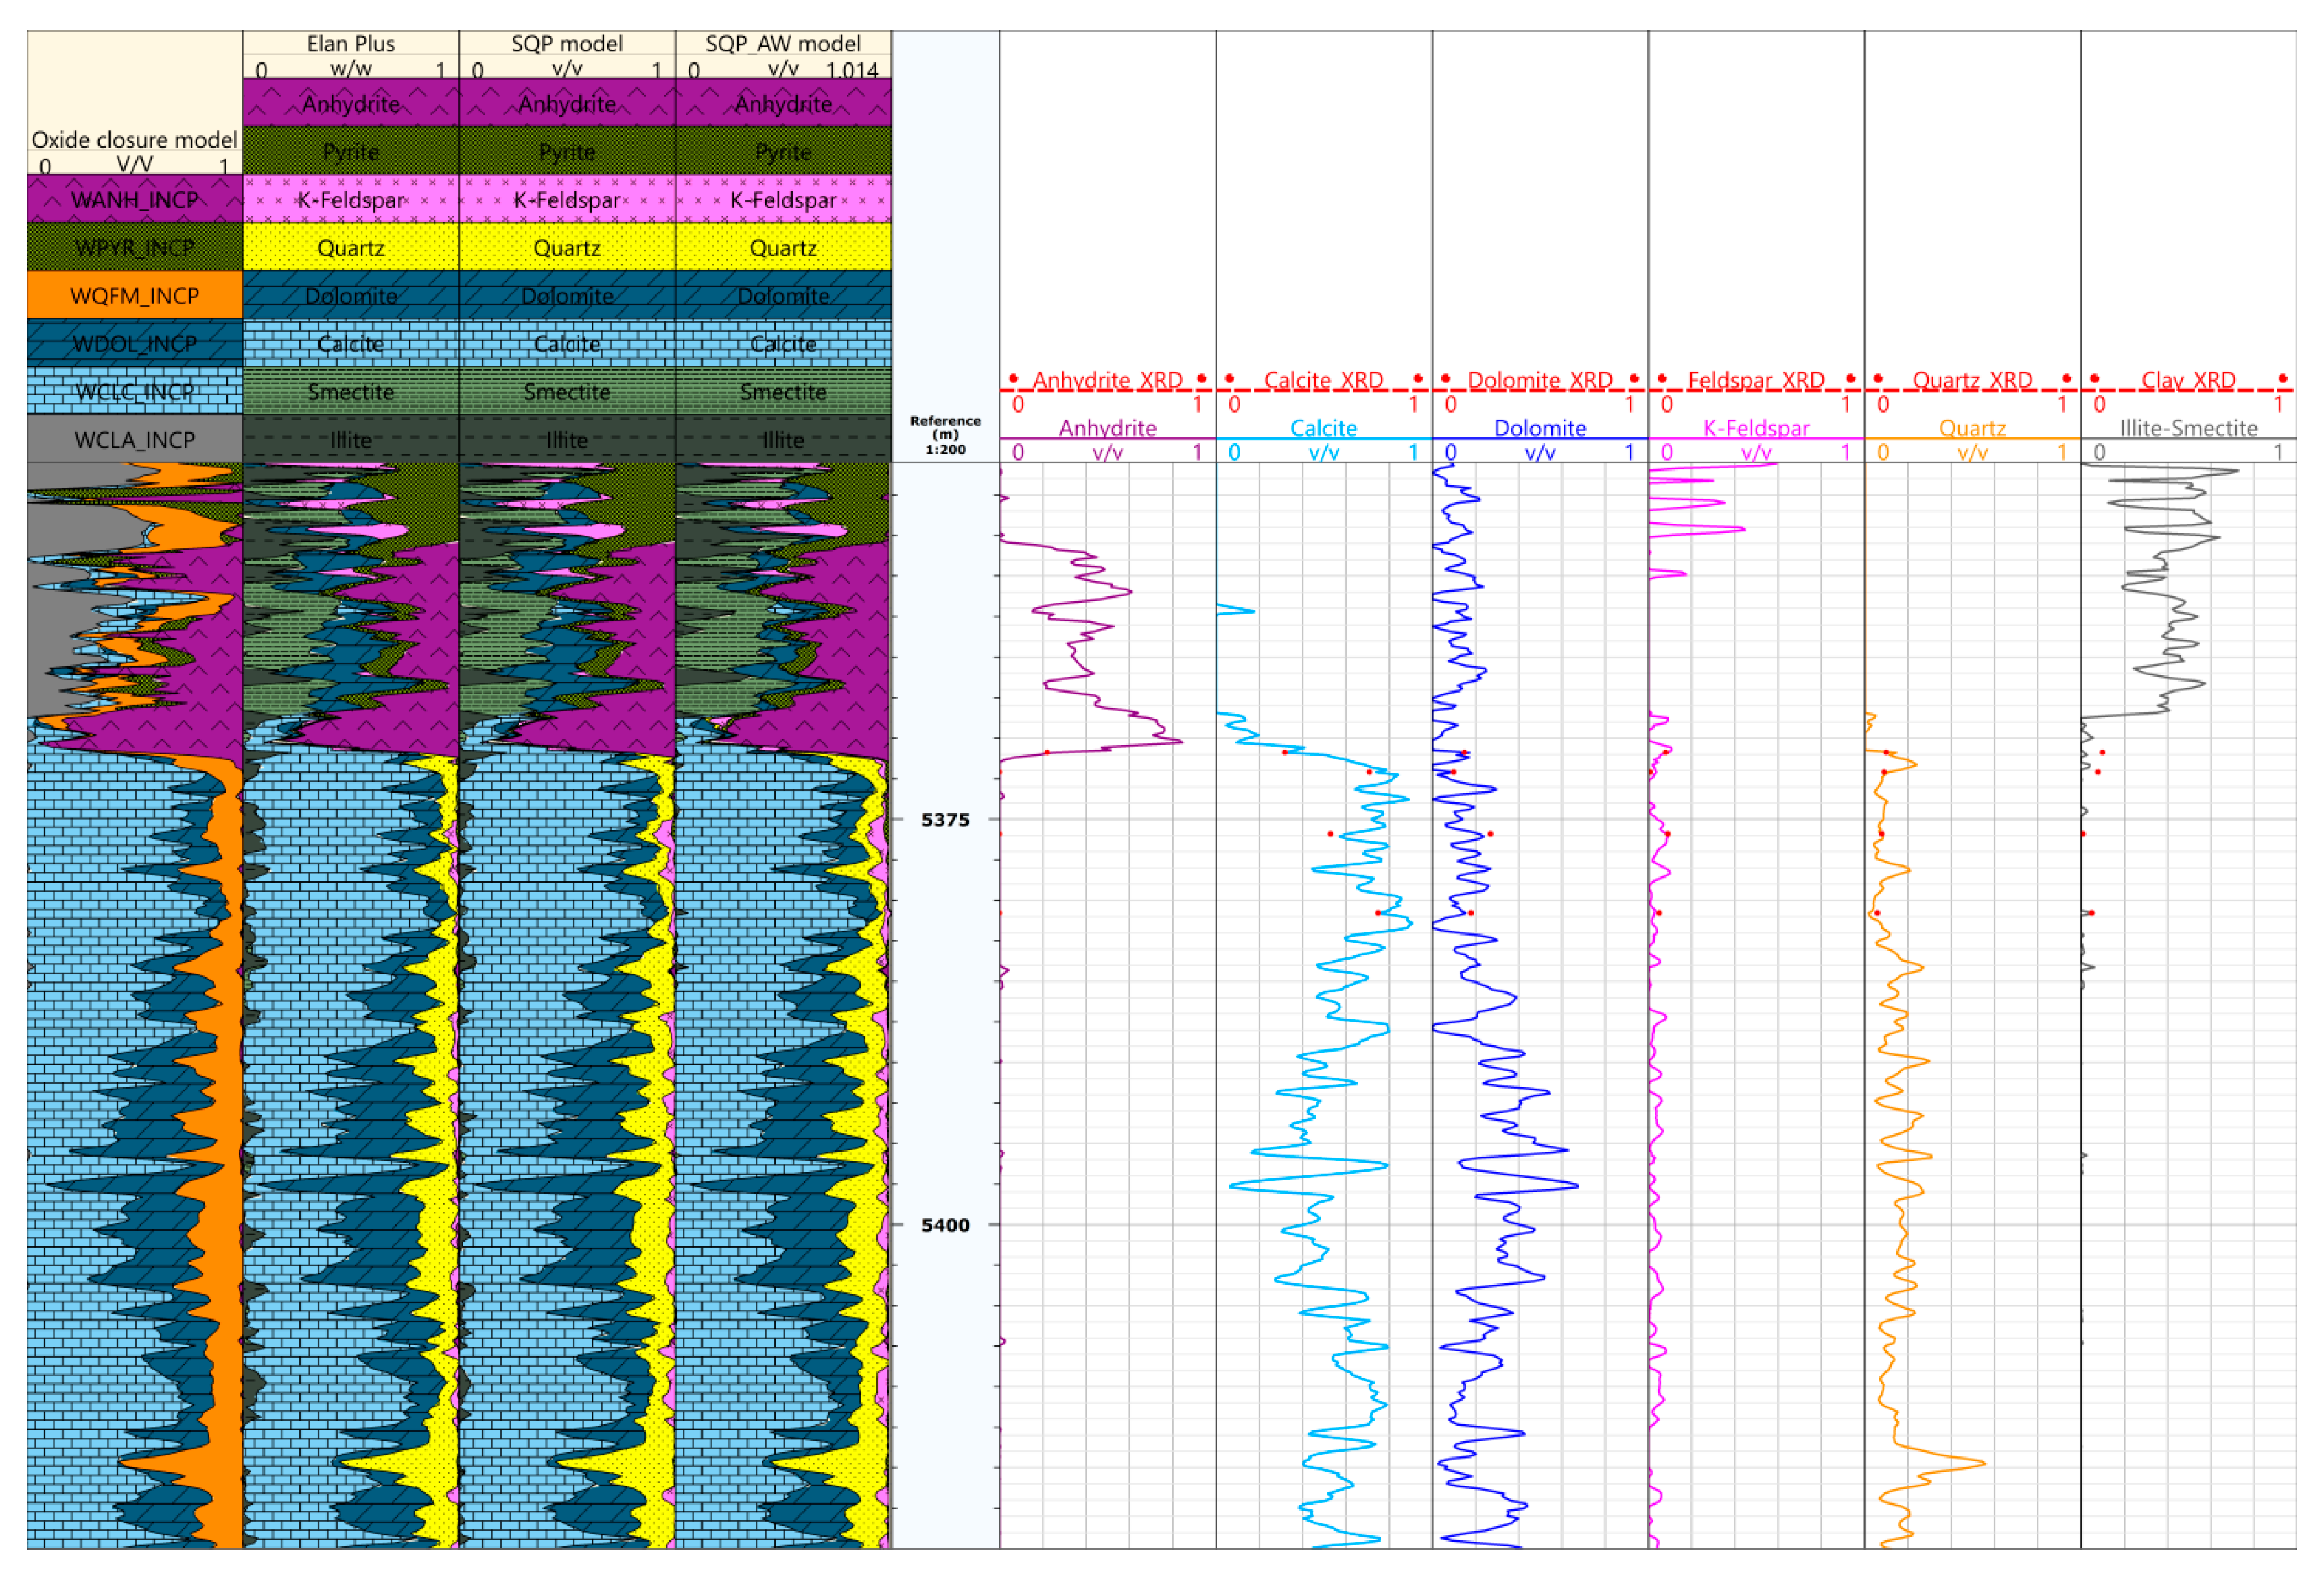
Task: Select the Illite swatch in Elan Plus column
Action: click(350, 439)
